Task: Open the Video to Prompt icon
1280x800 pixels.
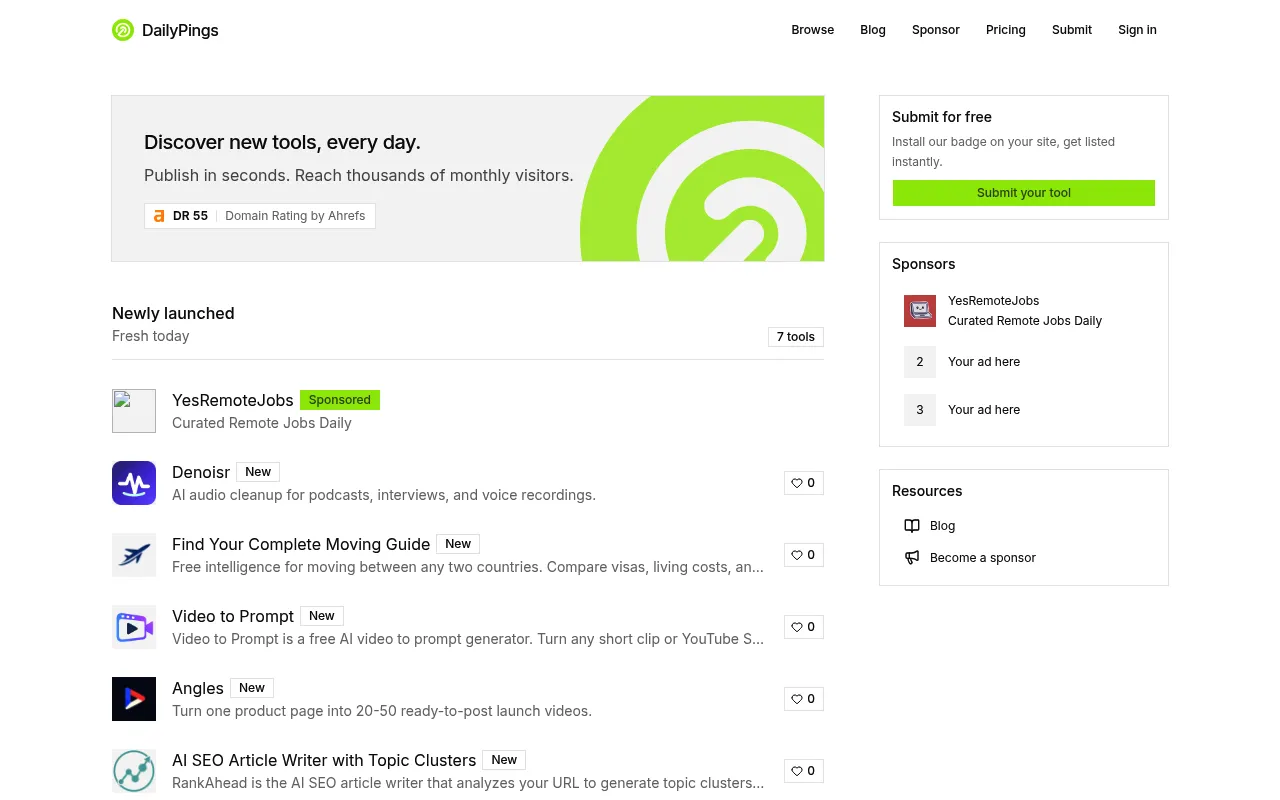Action: pyautogui.click(x=134, y=627)
